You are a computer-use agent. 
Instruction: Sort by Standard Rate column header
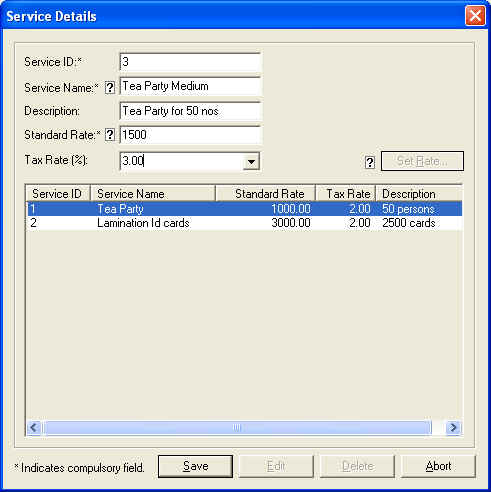point(266,194)
